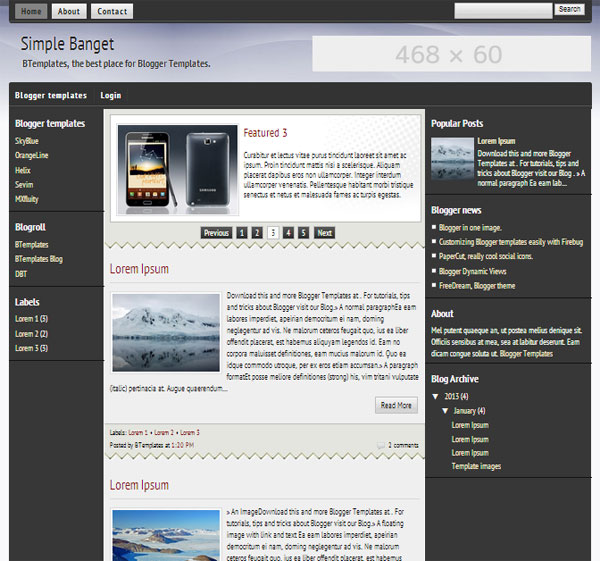
Task: Focus the search input field
Action: pos(503,10)
